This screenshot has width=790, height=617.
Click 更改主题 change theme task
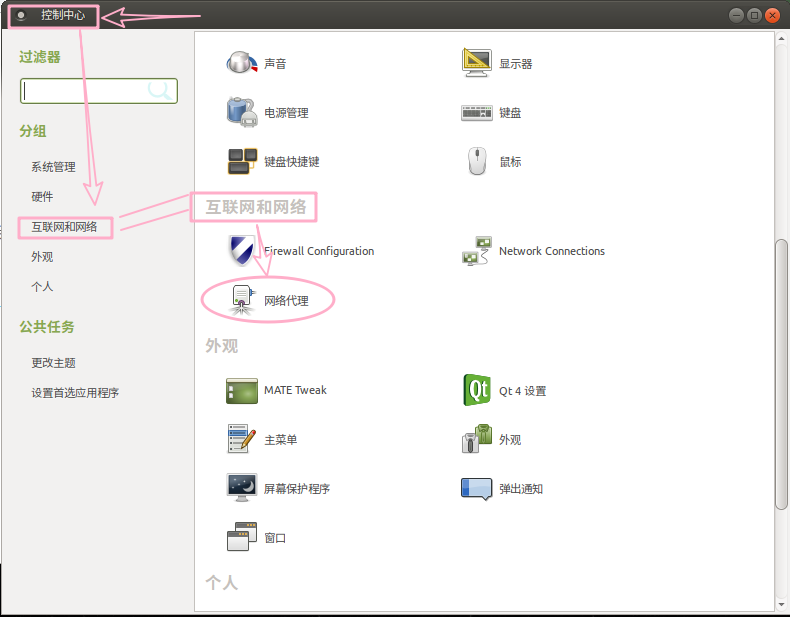tap(53, 363)
